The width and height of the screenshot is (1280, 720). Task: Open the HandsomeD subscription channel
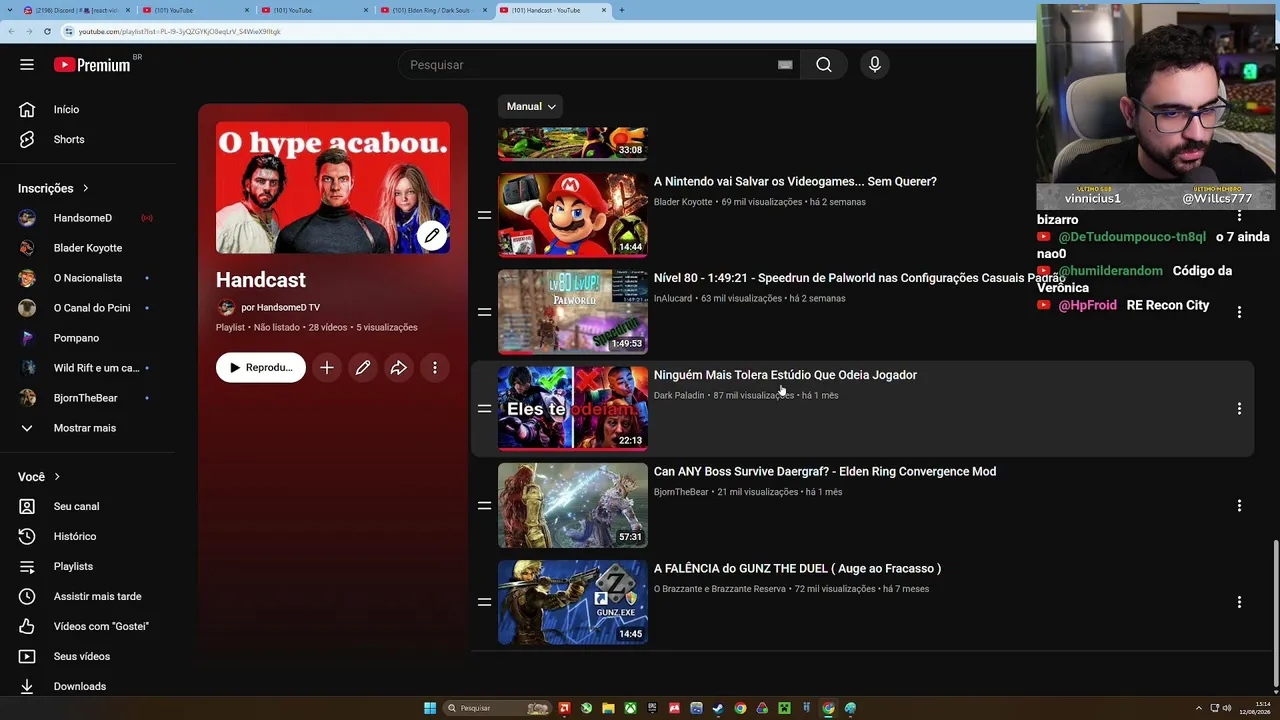coord(83,218)
